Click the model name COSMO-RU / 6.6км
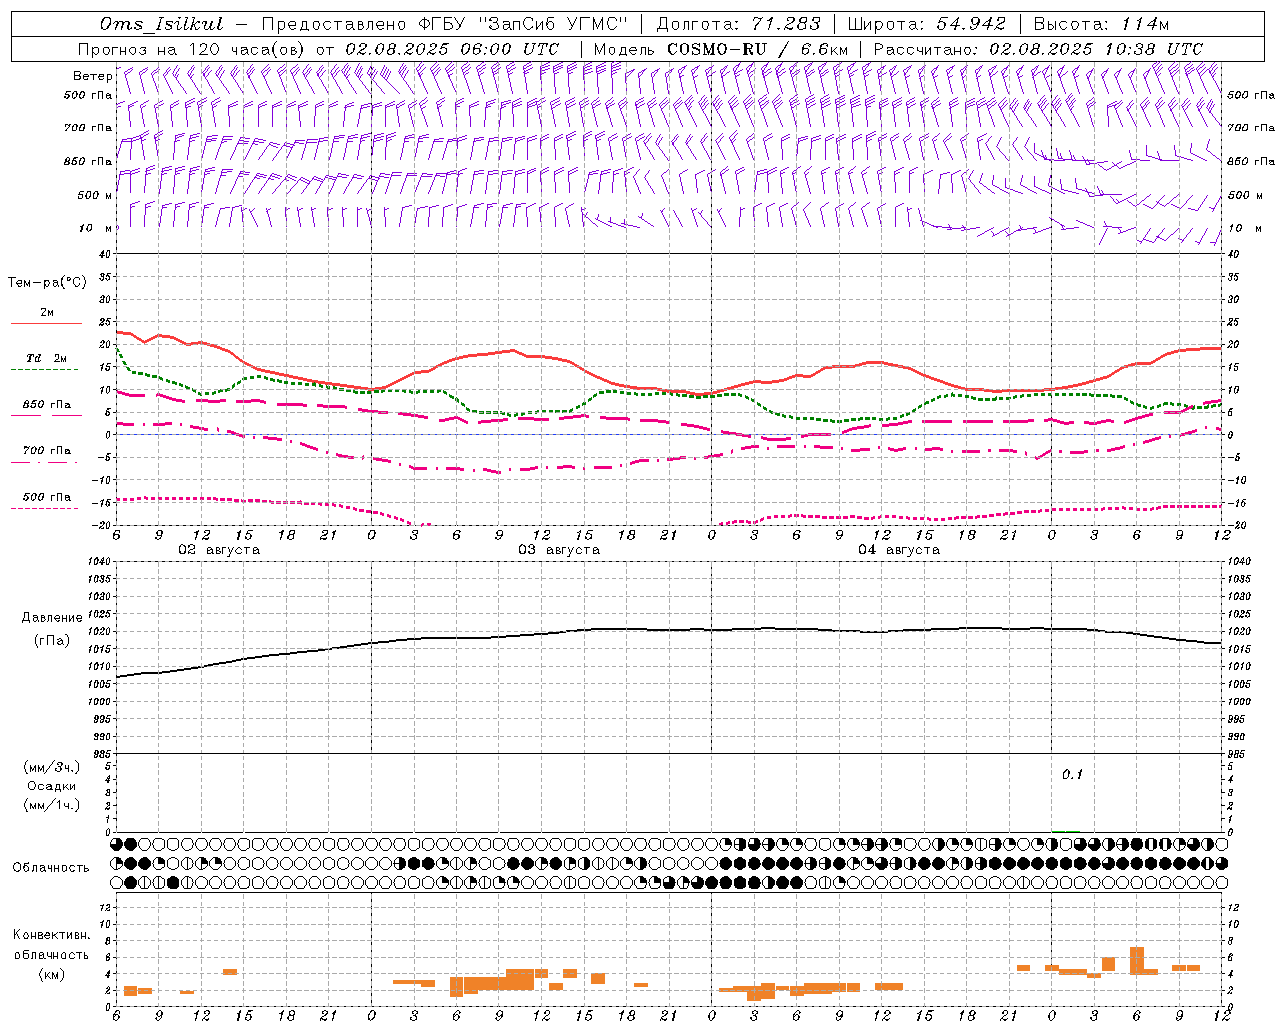The width and height of the screenshot is (1280, 1024). (x=757, y=49)
